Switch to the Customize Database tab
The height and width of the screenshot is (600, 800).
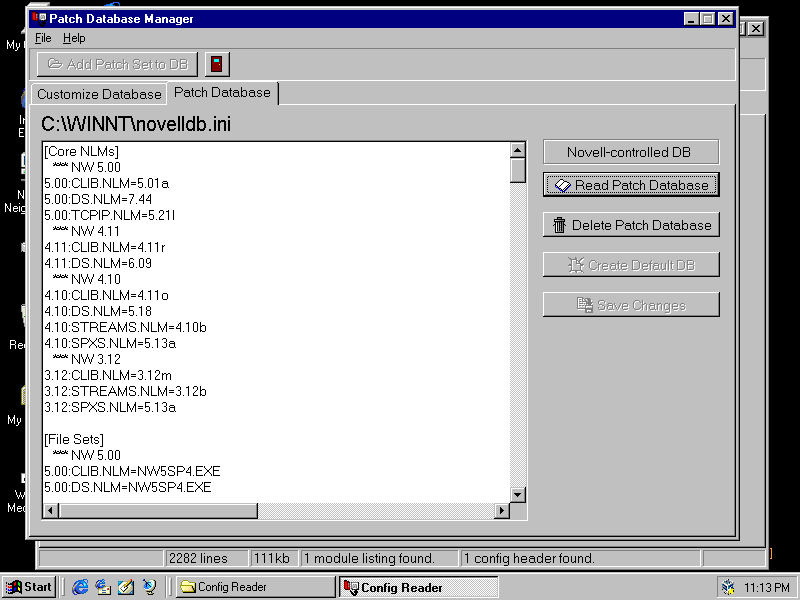99,94
